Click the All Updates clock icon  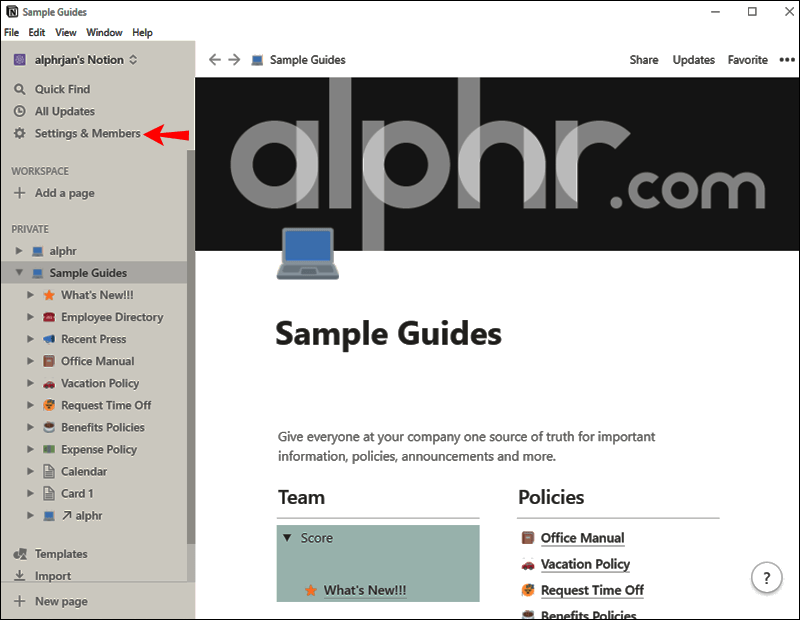click(x=19, y=111)
